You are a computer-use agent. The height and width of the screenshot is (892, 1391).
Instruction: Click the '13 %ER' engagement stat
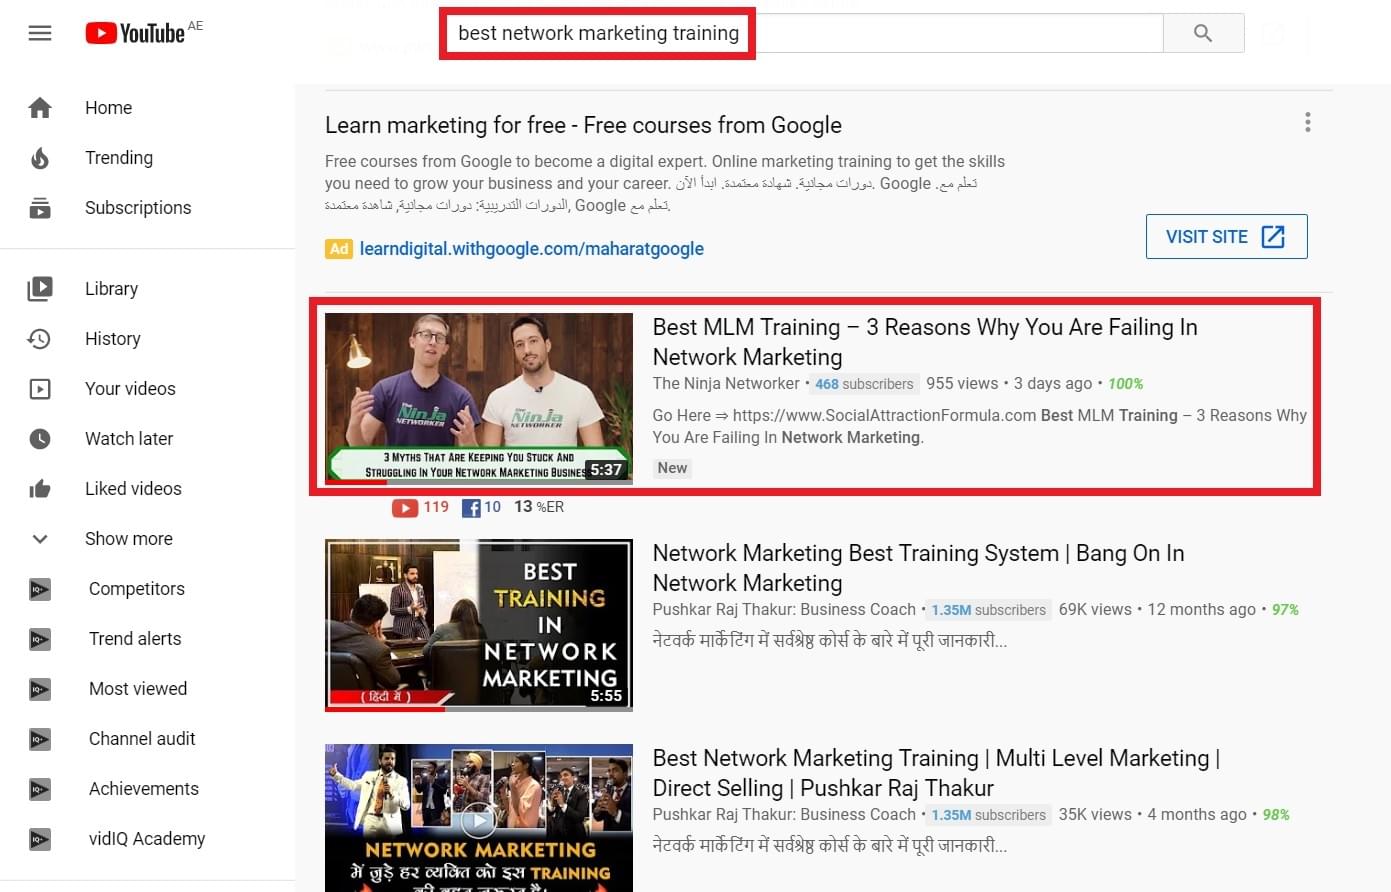click(539, 507)
